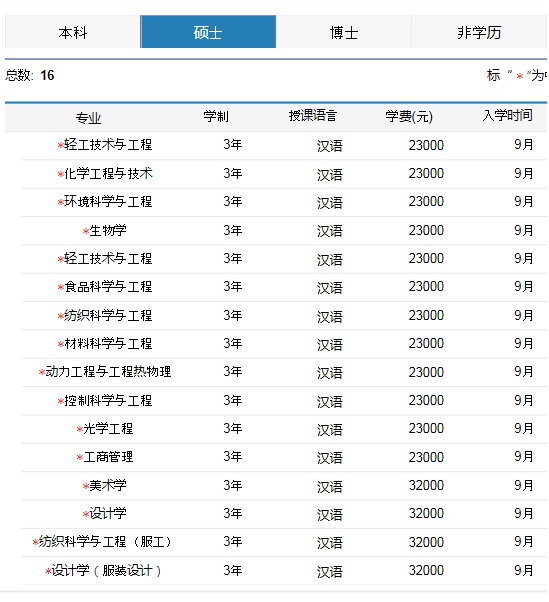Open the first 纺织科学与工程 program

pyautogui.click(x=108, y=316)
